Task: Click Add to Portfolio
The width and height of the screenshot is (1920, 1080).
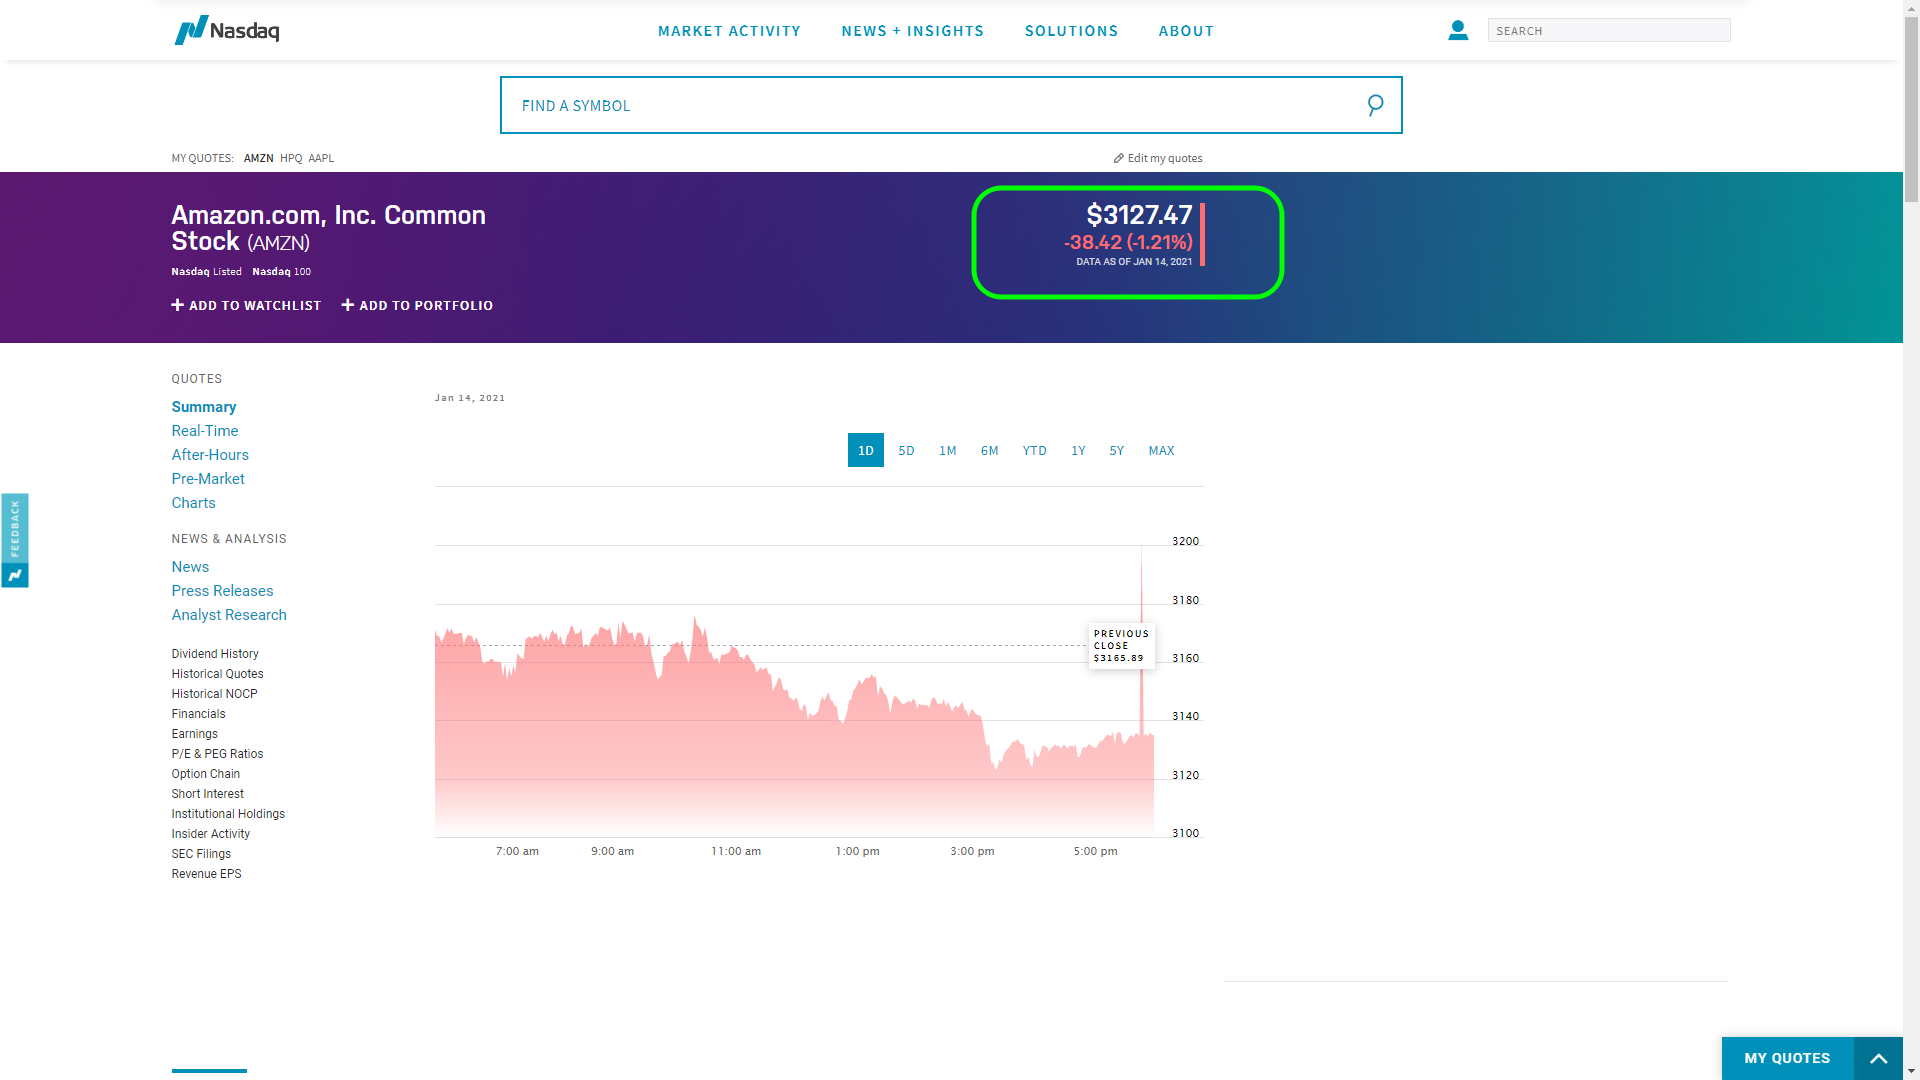Action: [x=417, y=305]
